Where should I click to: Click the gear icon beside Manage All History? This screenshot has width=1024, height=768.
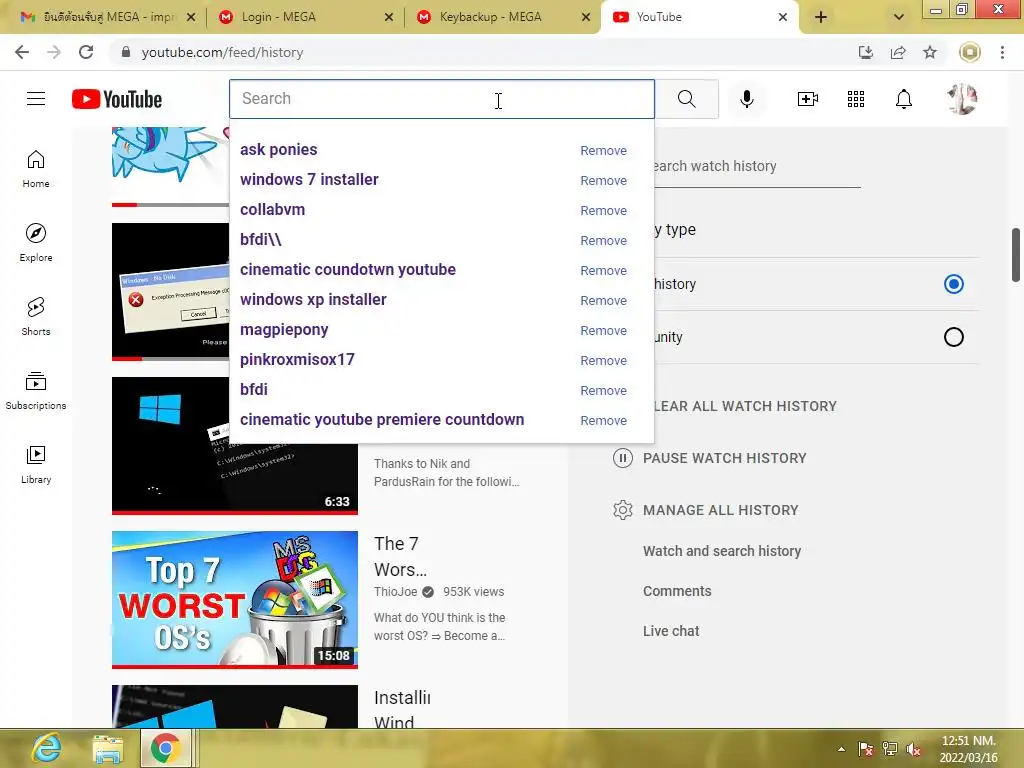click(x=622, y=510)
